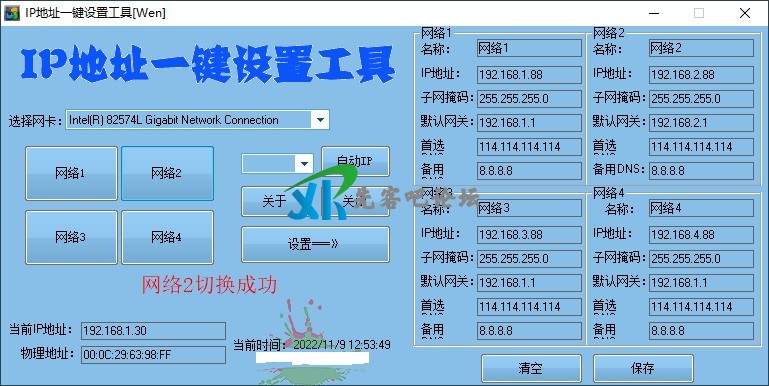
Task: Click the 网络3 name field
Action: 530,208
